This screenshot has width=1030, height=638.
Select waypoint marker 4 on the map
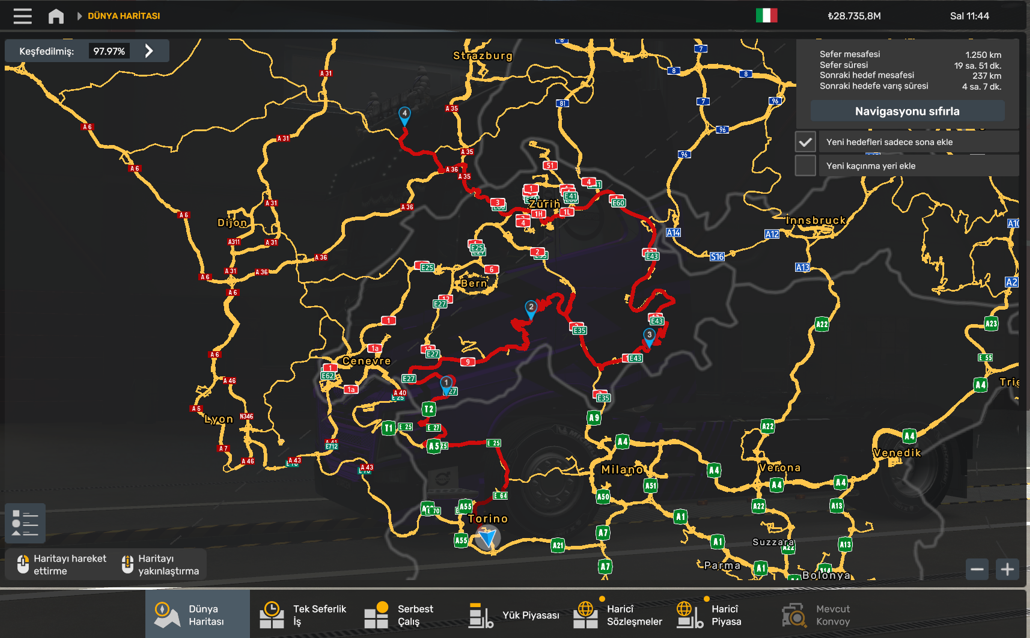403,114
